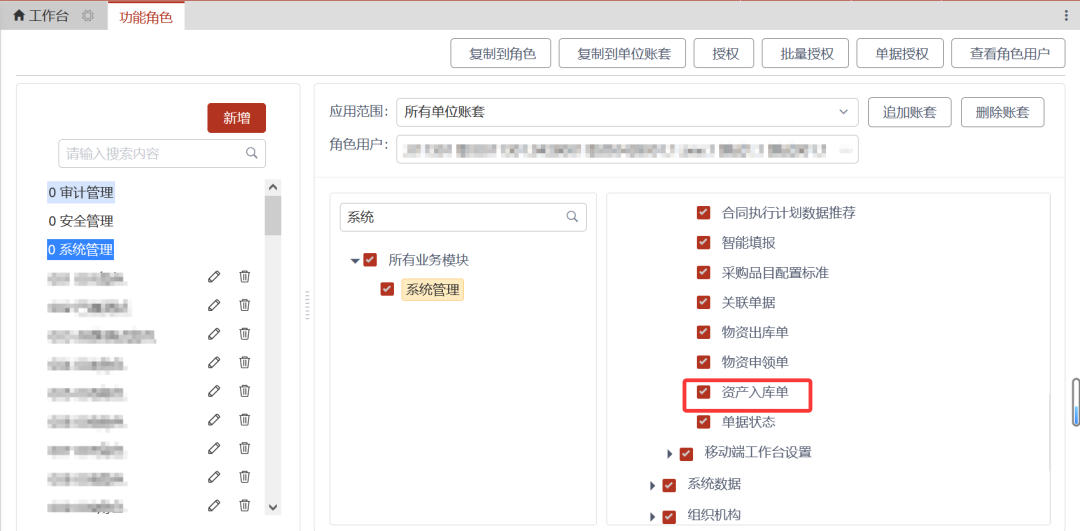Toggle the 智能填报 checkbox

[x=703, y=242]
